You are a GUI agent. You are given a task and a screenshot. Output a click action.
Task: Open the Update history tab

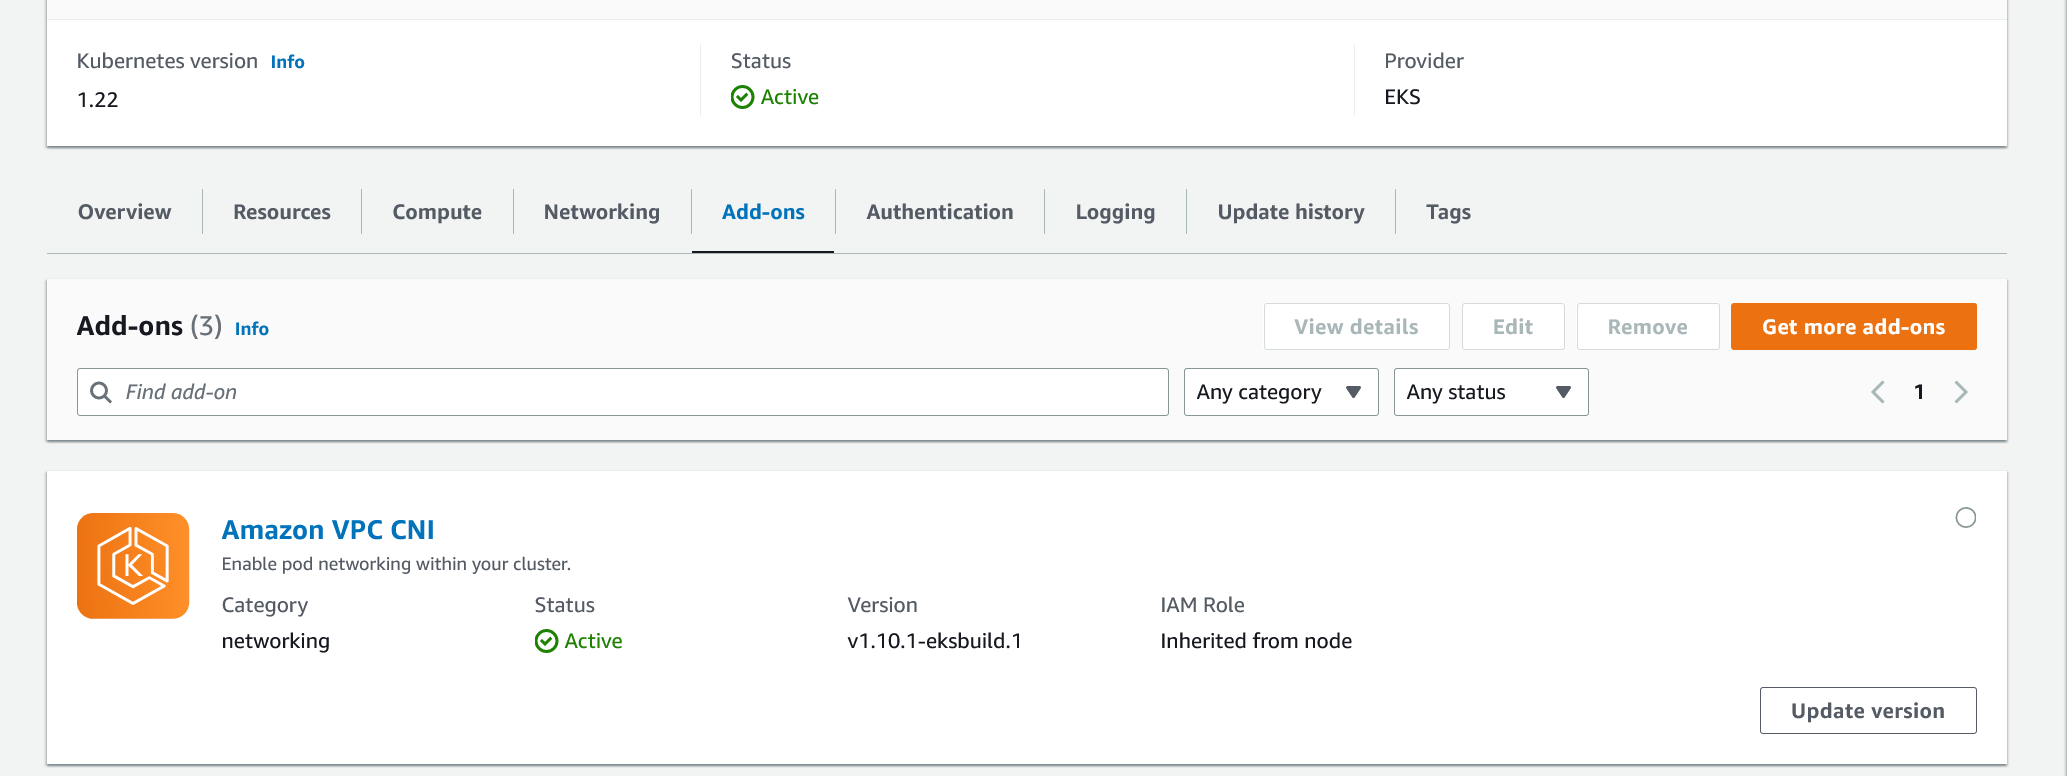click(1291, 212)
